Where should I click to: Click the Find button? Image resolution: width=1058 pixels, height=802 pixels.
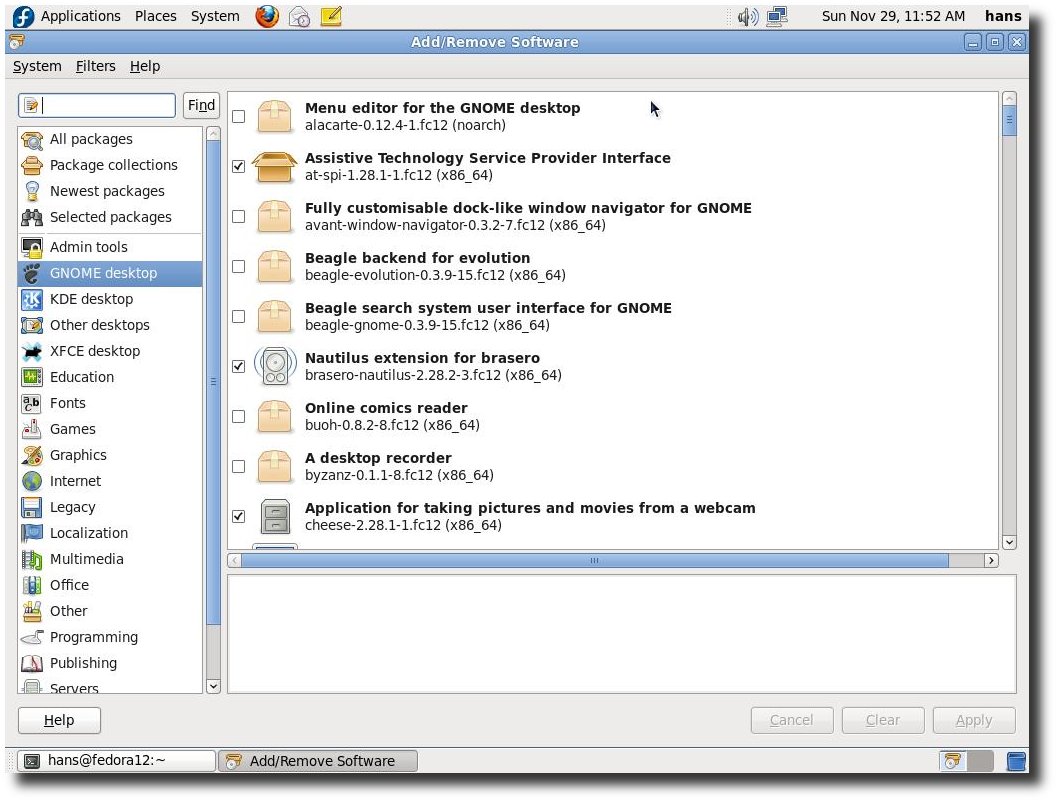(x=201, y=106)
